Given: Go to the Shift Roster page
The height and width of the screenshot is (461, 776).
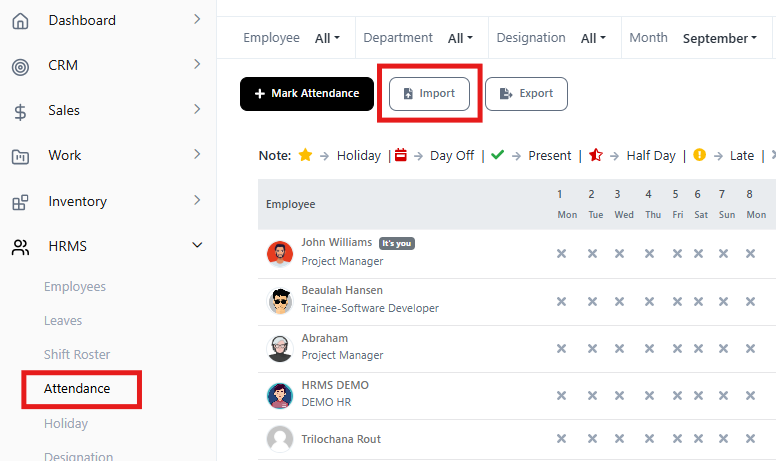Looking at the screenshot, I should (x=77, y=355).
